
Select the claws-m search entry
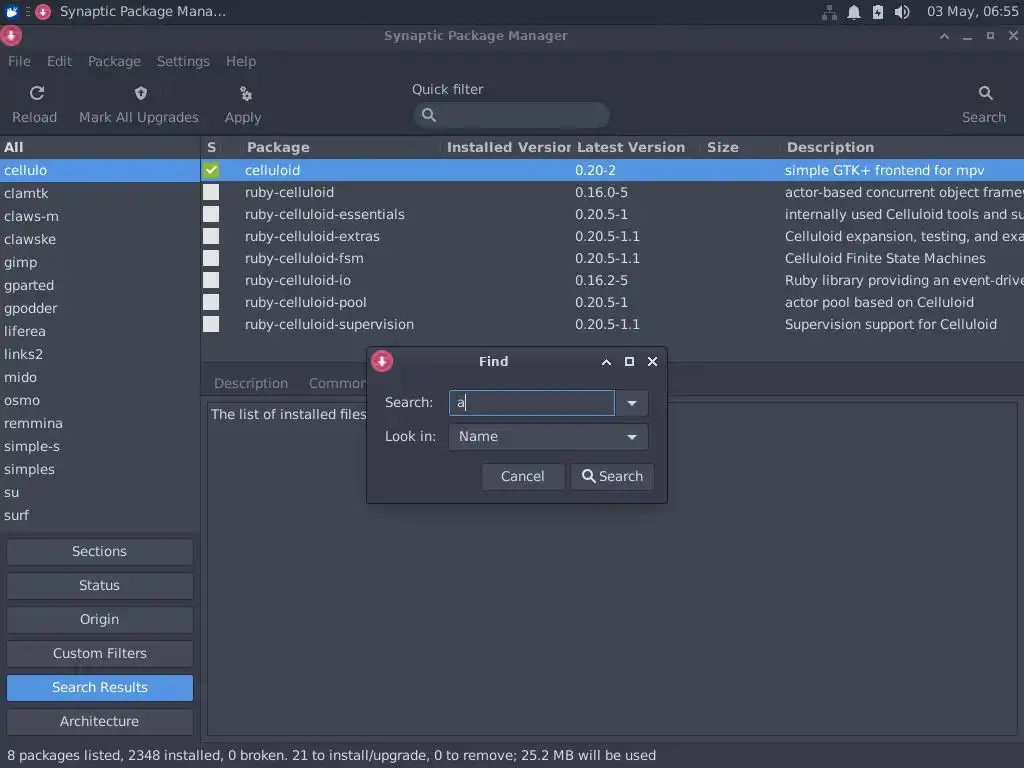[x=100, y=216]
